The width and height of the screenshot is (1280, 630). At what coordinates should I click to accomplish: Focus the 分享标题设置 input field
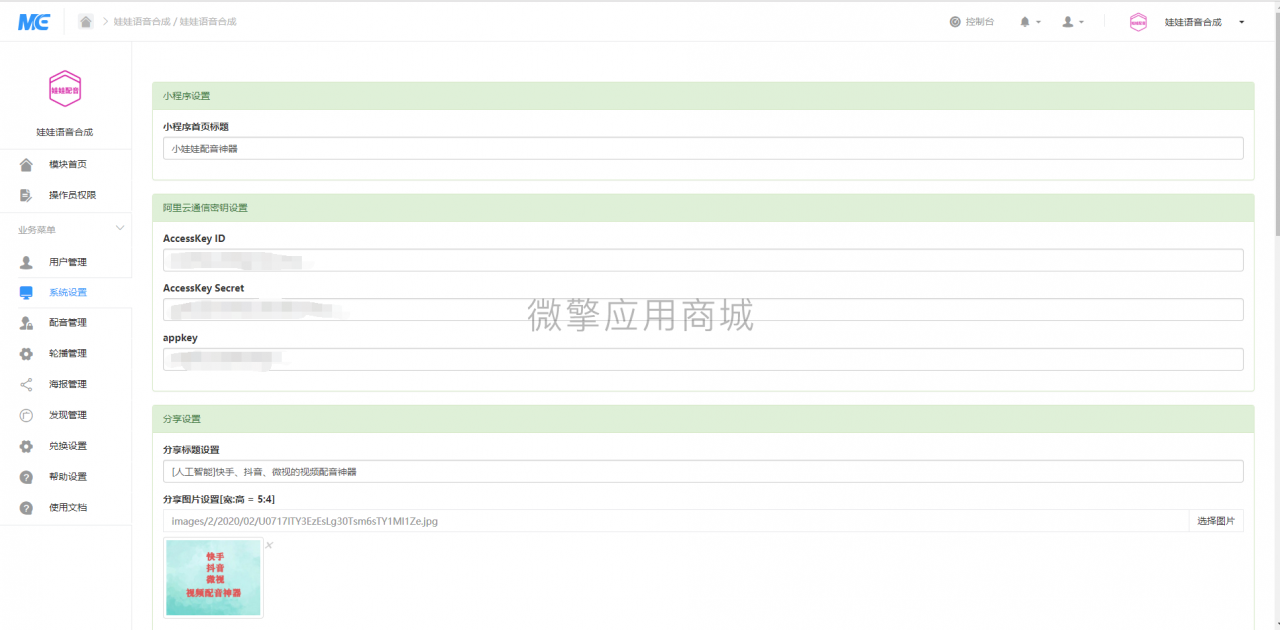point(703,471)
